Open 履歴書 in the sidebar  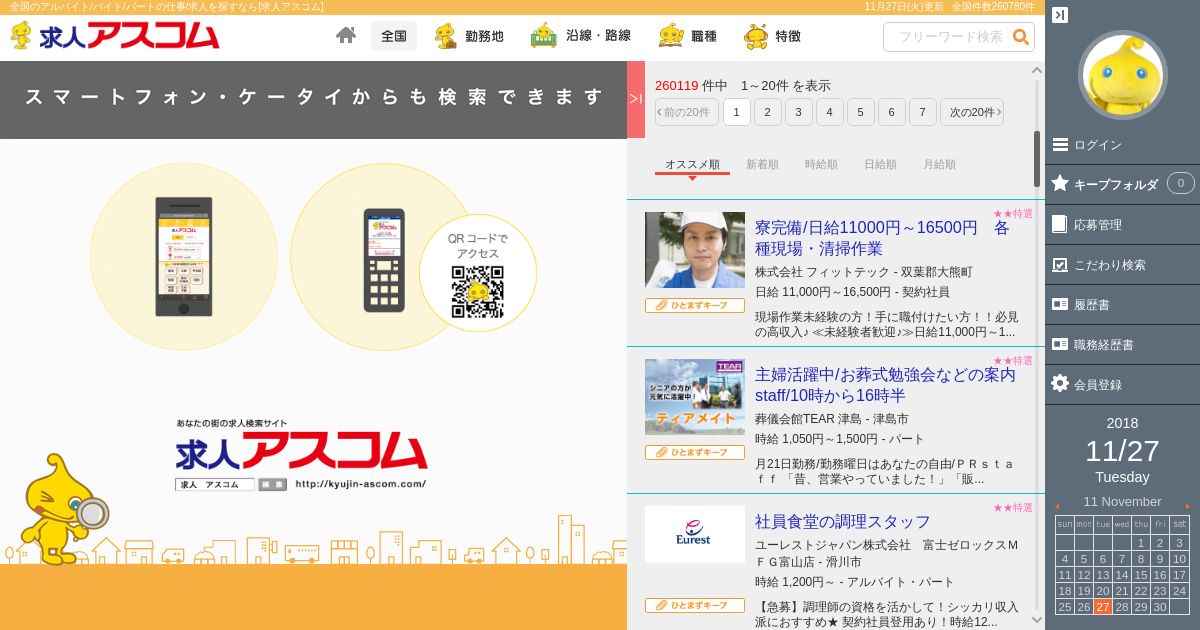click(1122, 304)
